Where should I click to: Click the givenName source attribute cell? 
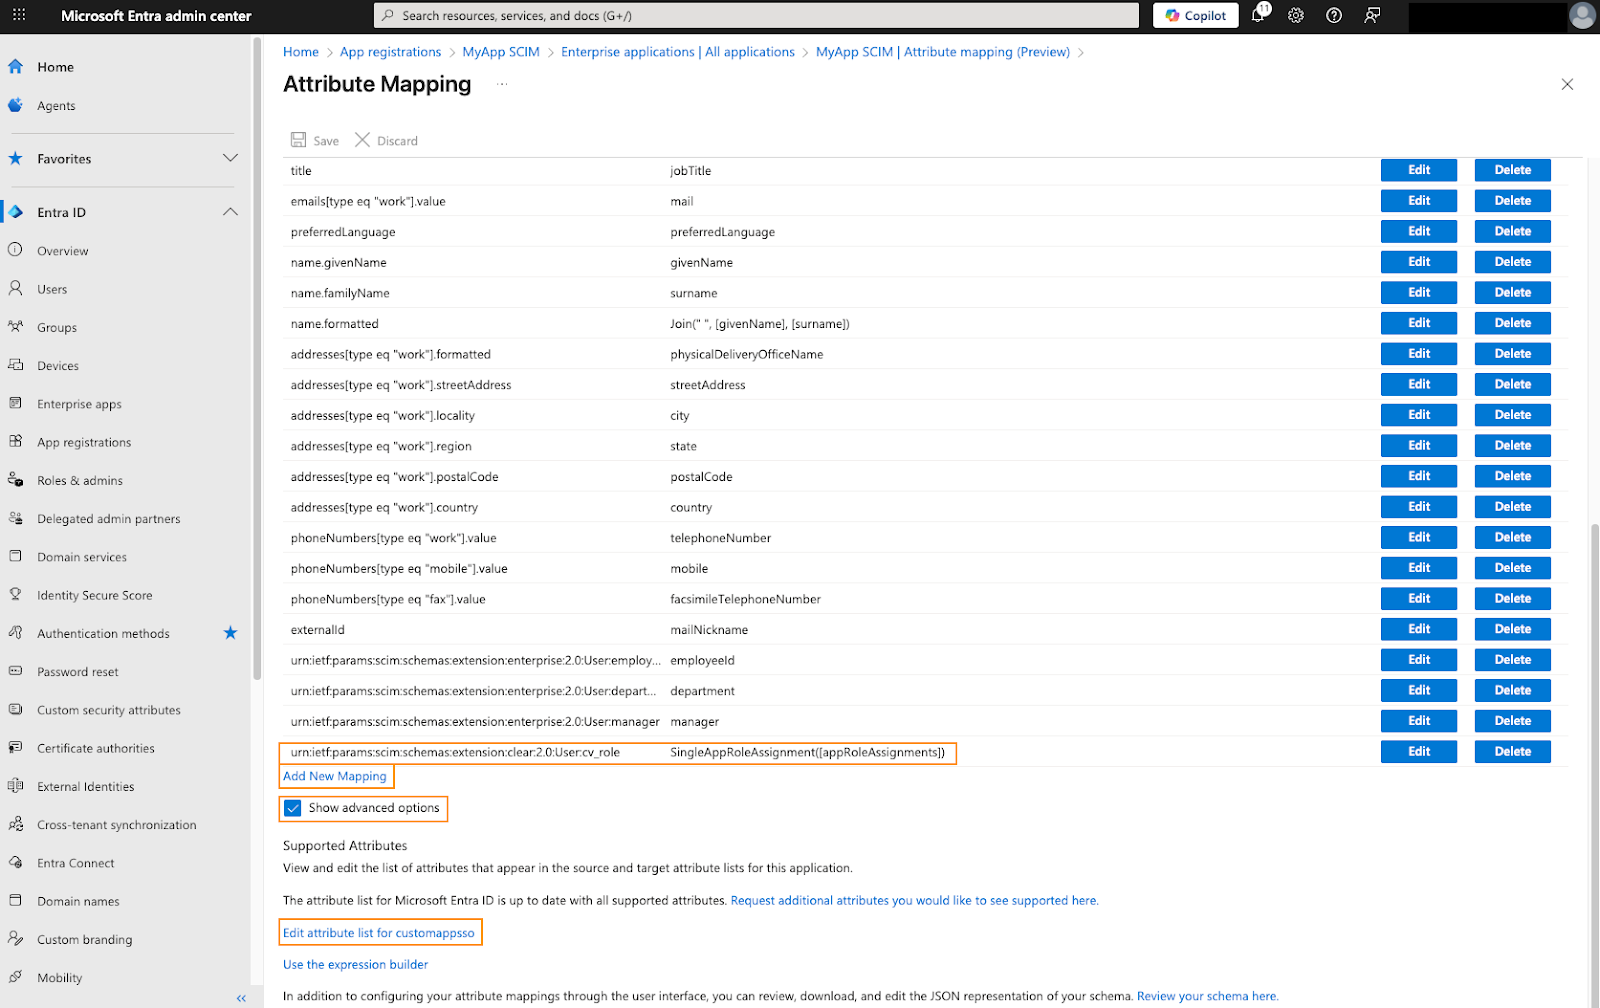(x=701, y=263)
